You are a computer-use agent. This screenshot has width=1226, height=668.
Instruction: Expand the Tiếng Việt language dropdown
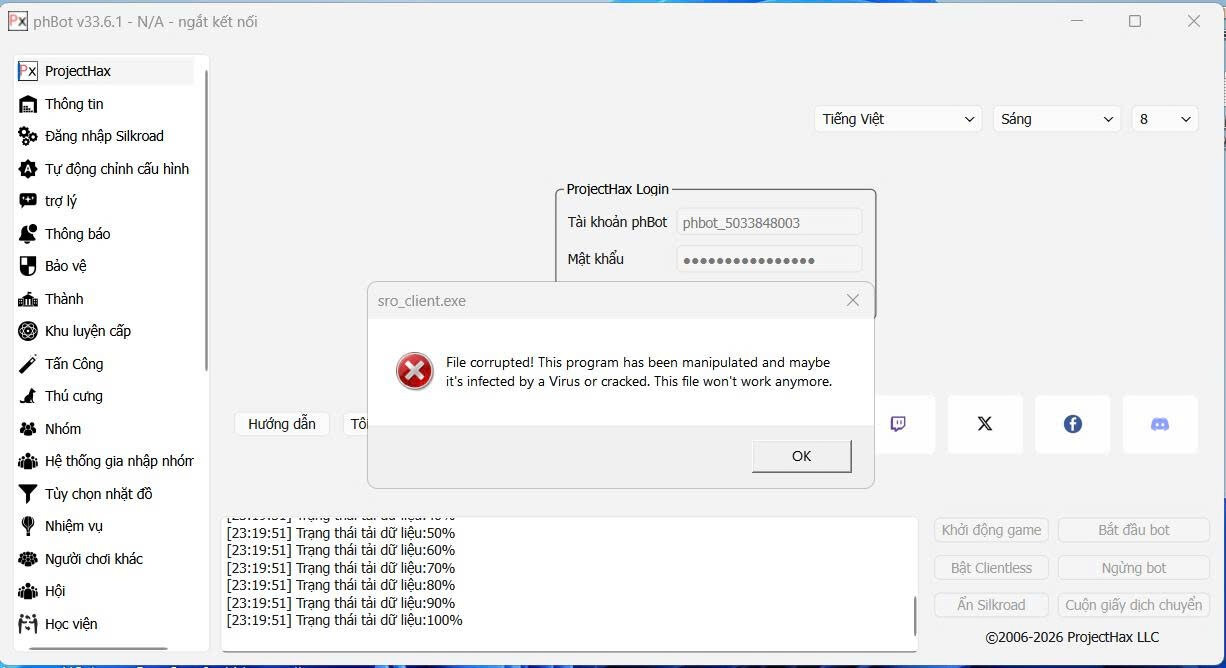click(898, 119)
